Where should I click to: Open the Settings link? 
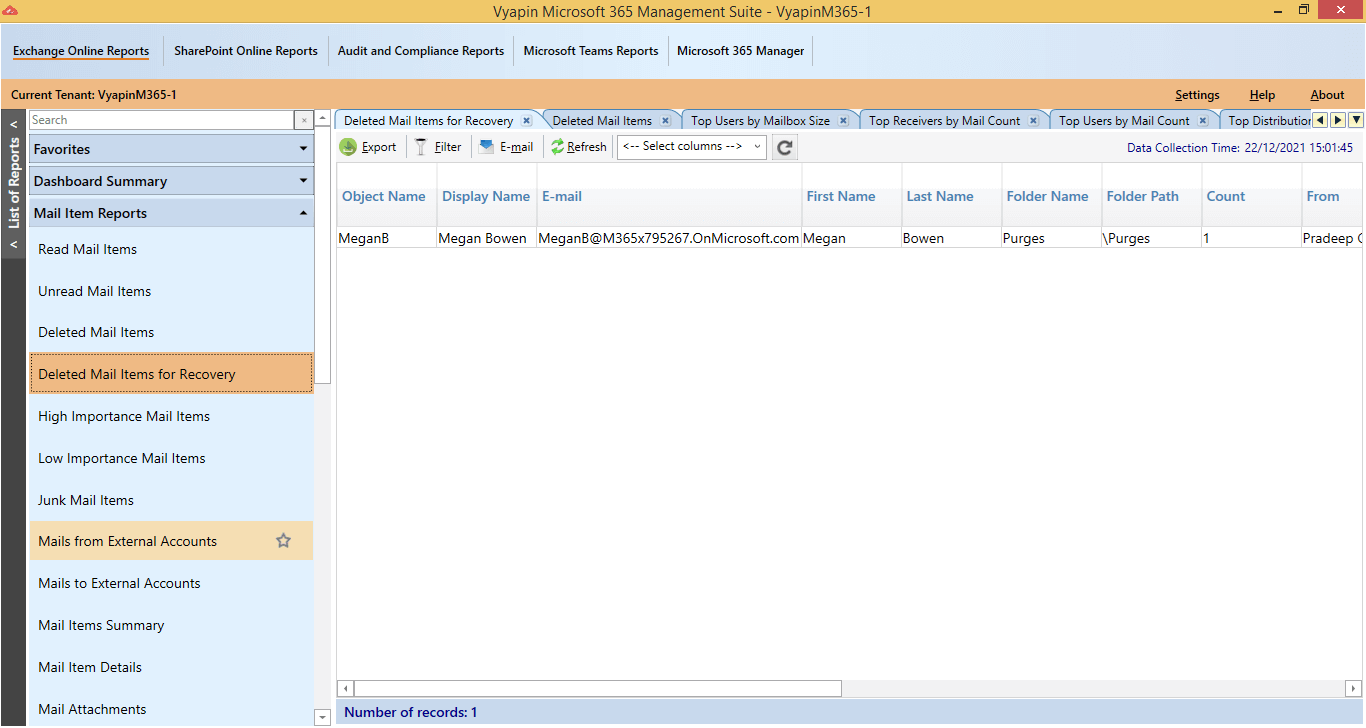click(x=1197, y=95)
